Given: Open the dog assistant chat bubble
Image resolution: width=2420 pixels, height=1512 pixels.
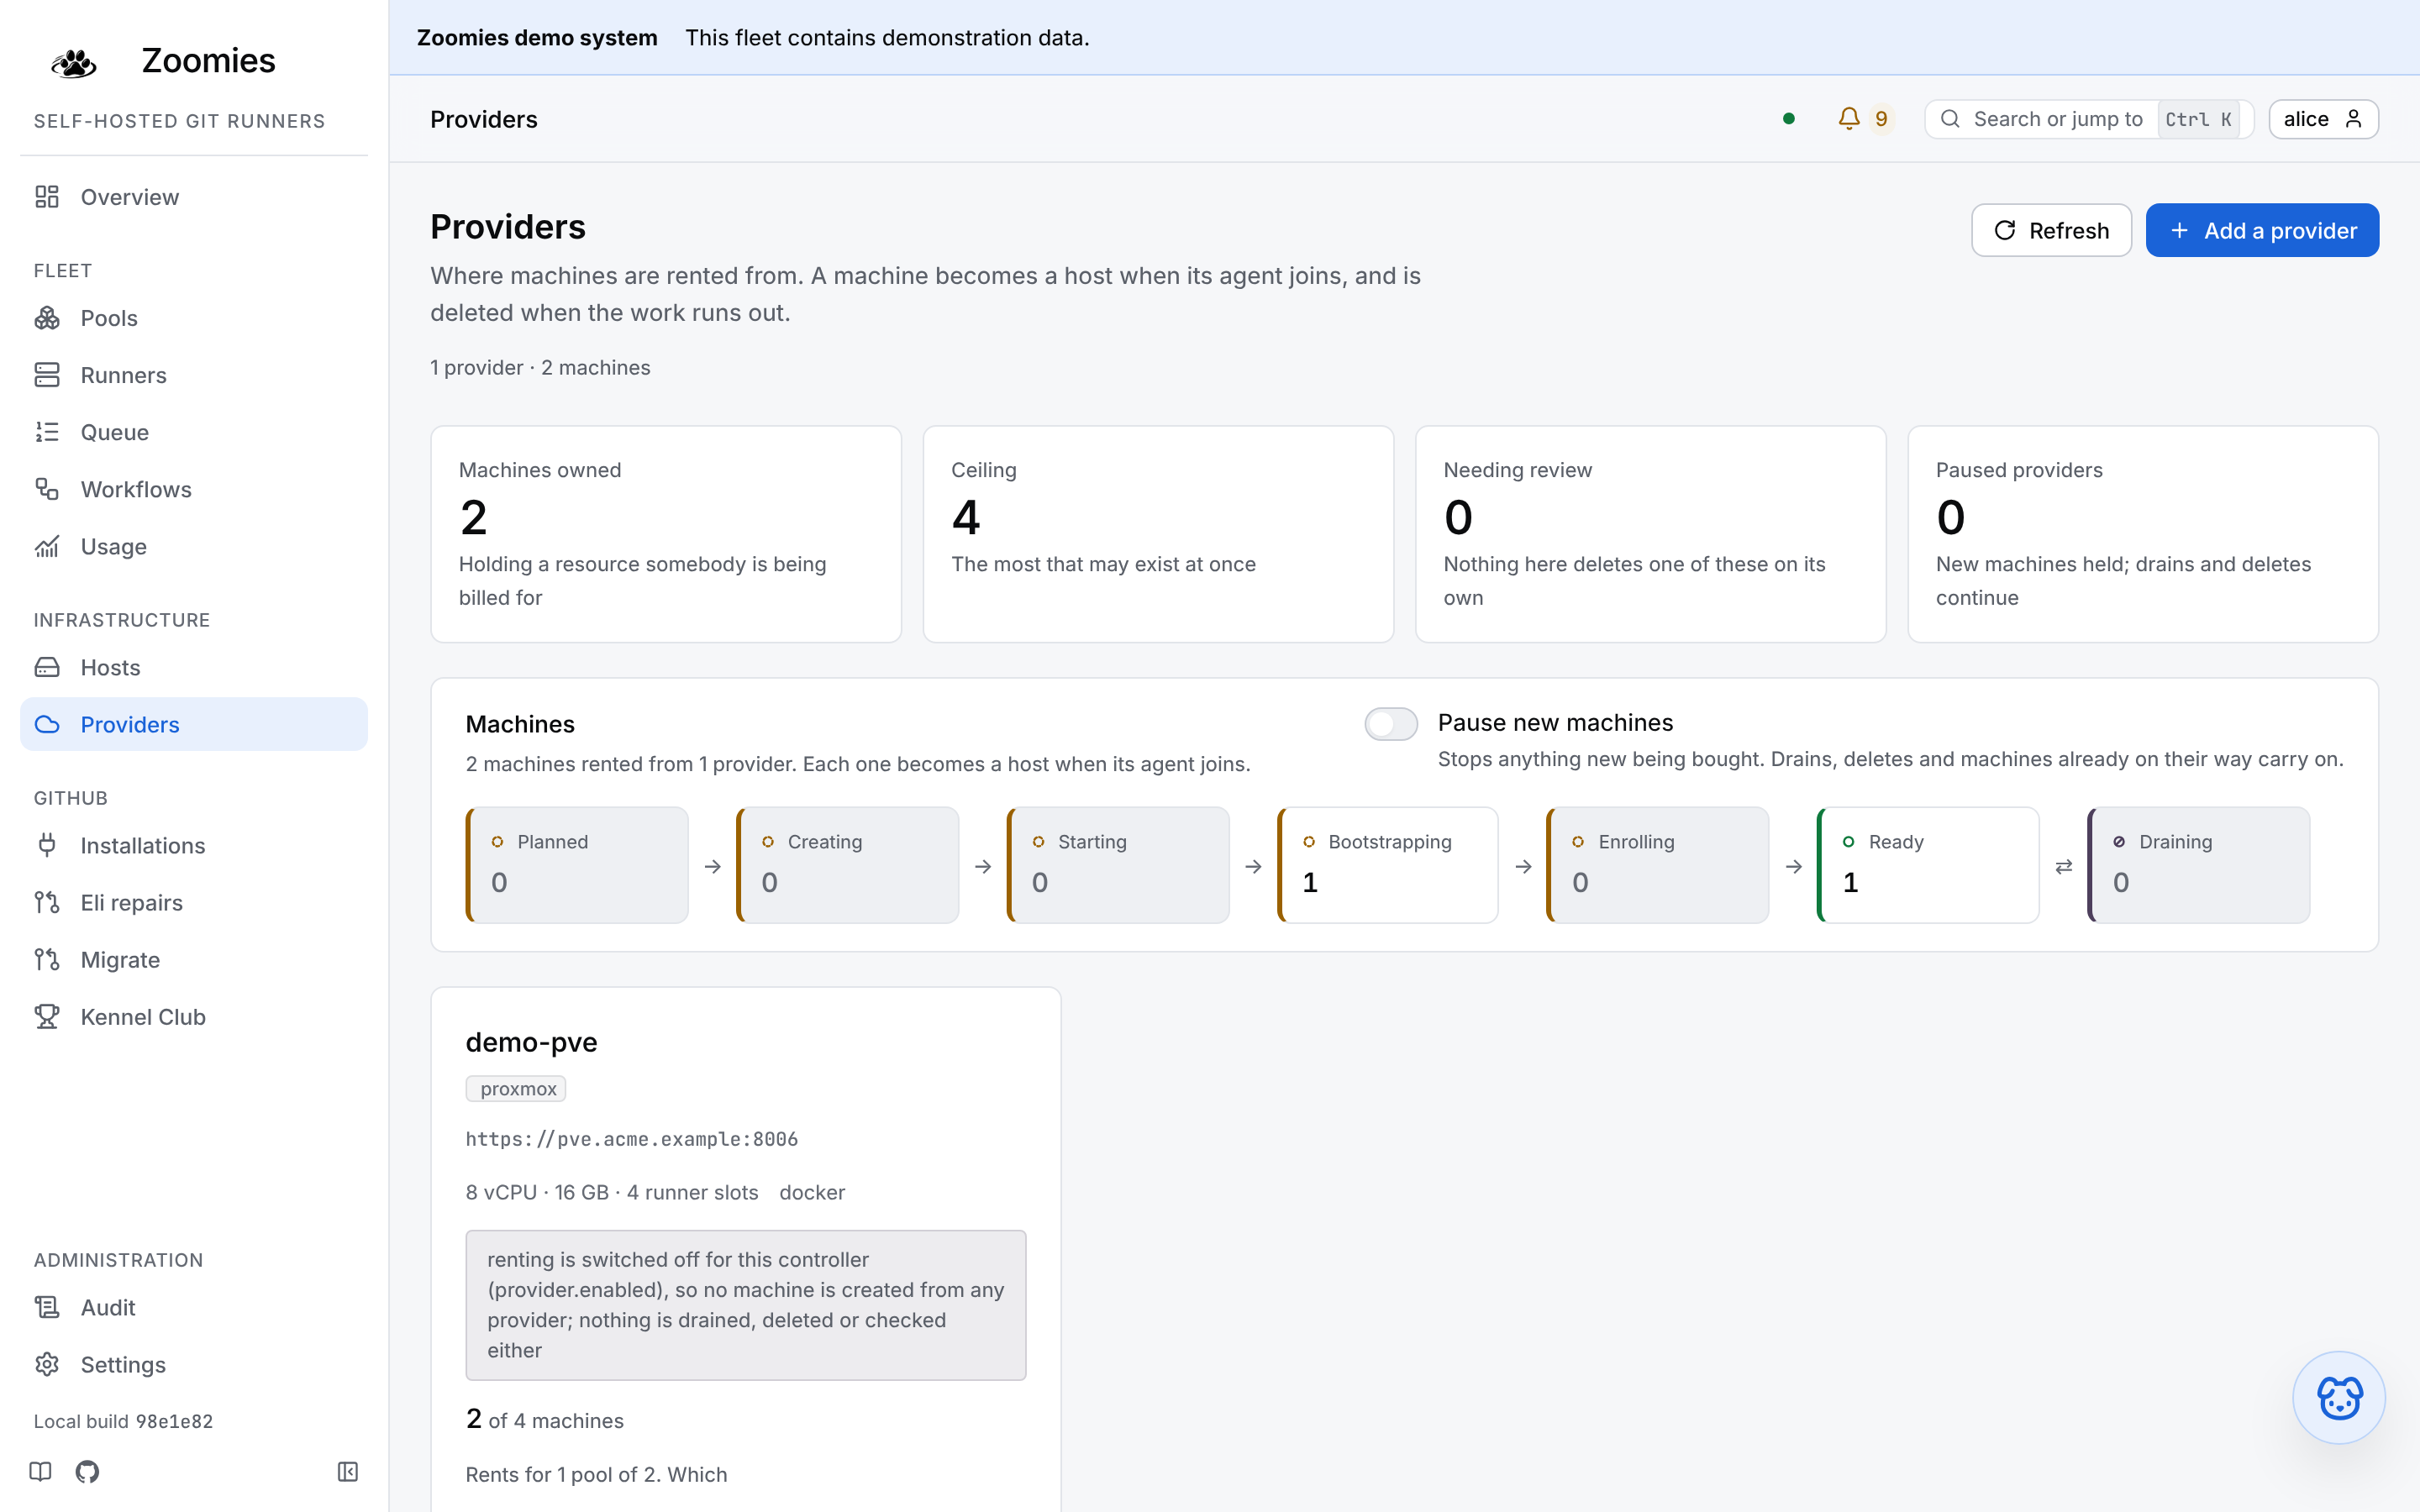Looking at the screenshot, I should 2339,1397.
